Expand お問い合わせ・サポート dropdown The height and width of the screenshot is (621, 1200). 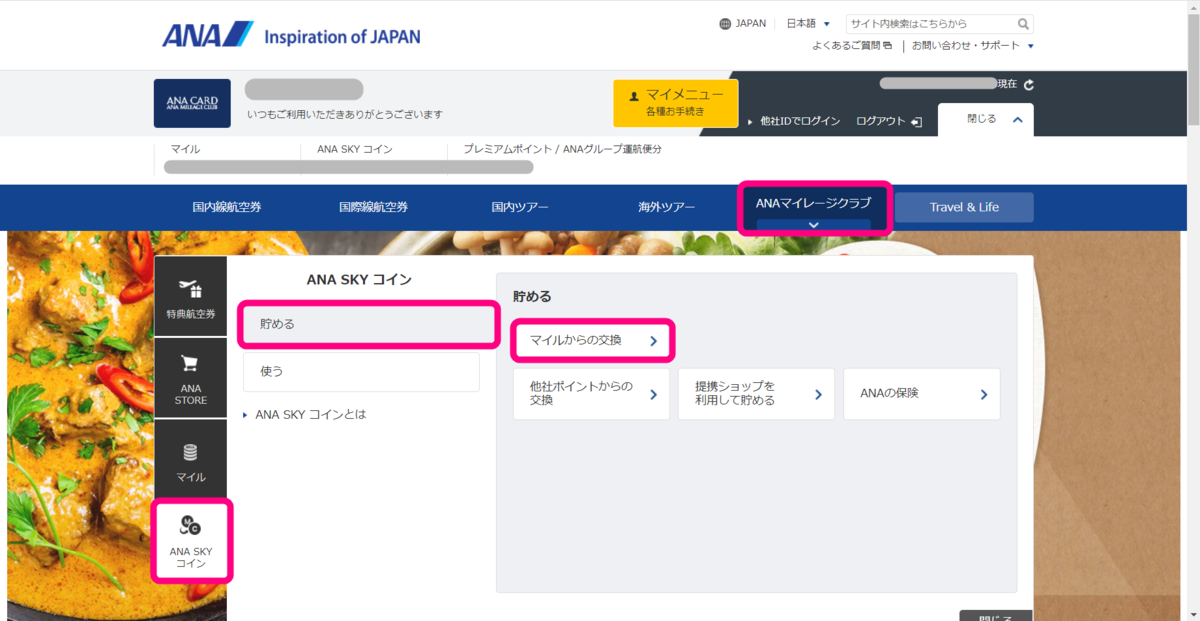point(972,46)
